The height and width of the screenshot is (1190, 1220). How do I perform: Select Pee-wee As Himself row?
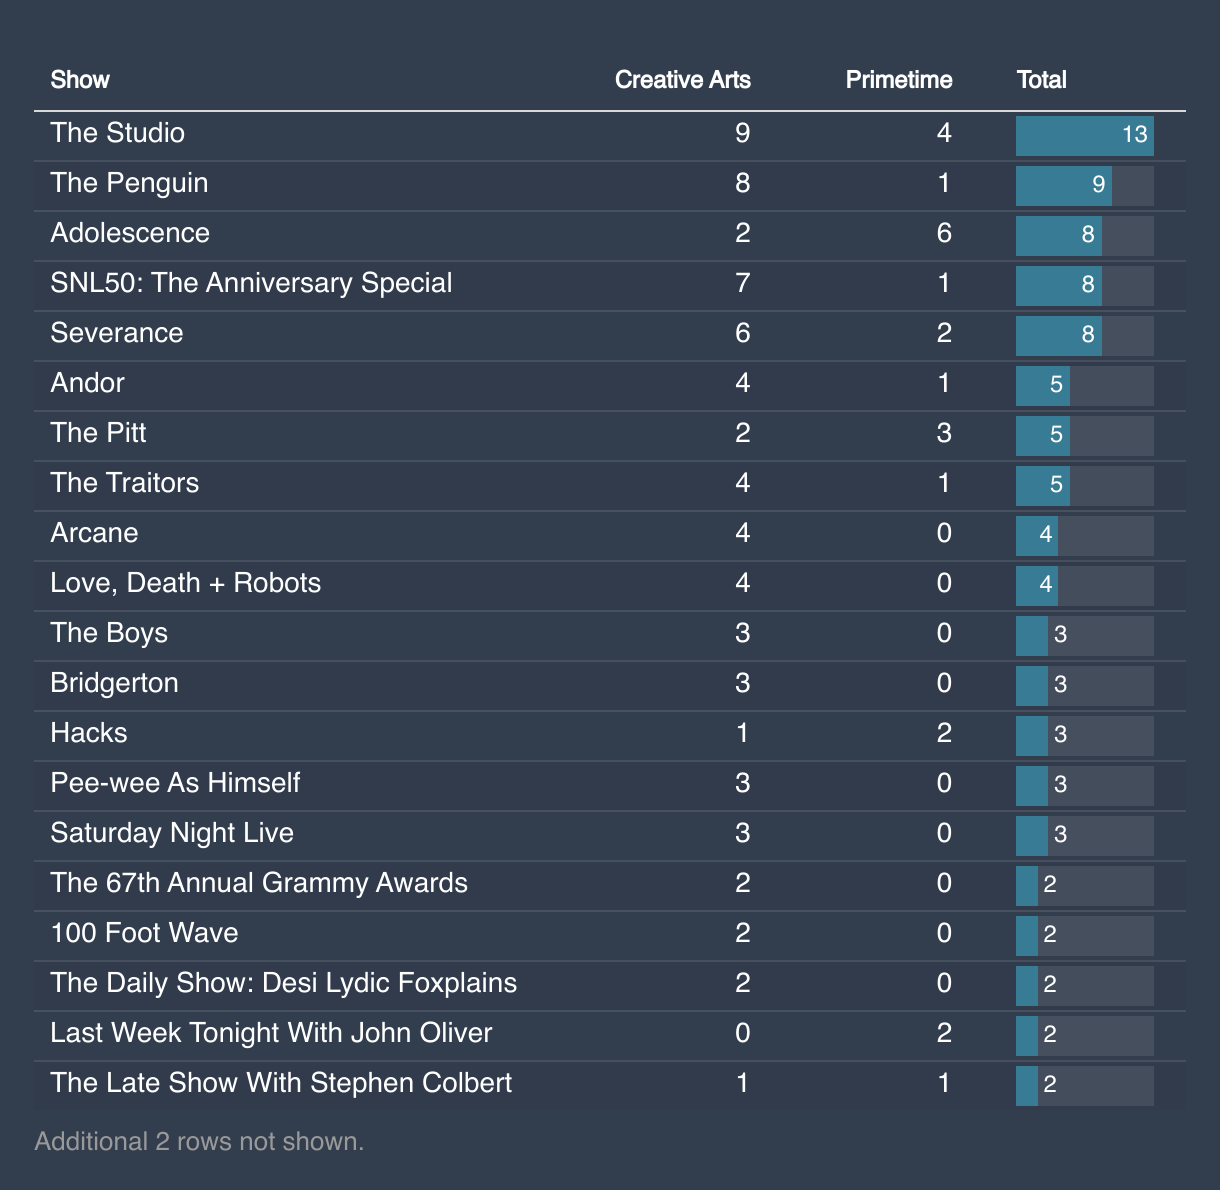coord(610,786)
